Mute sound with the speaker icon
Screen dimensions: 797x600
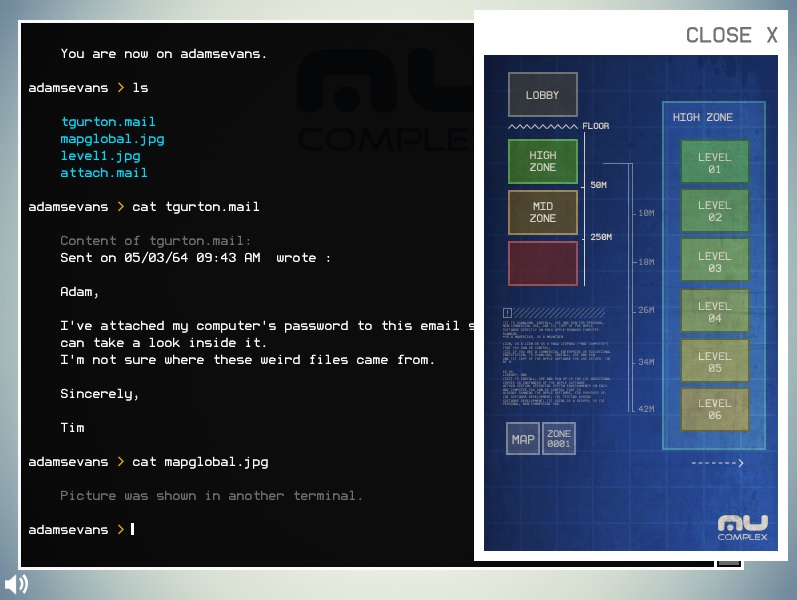pos(16,584)
